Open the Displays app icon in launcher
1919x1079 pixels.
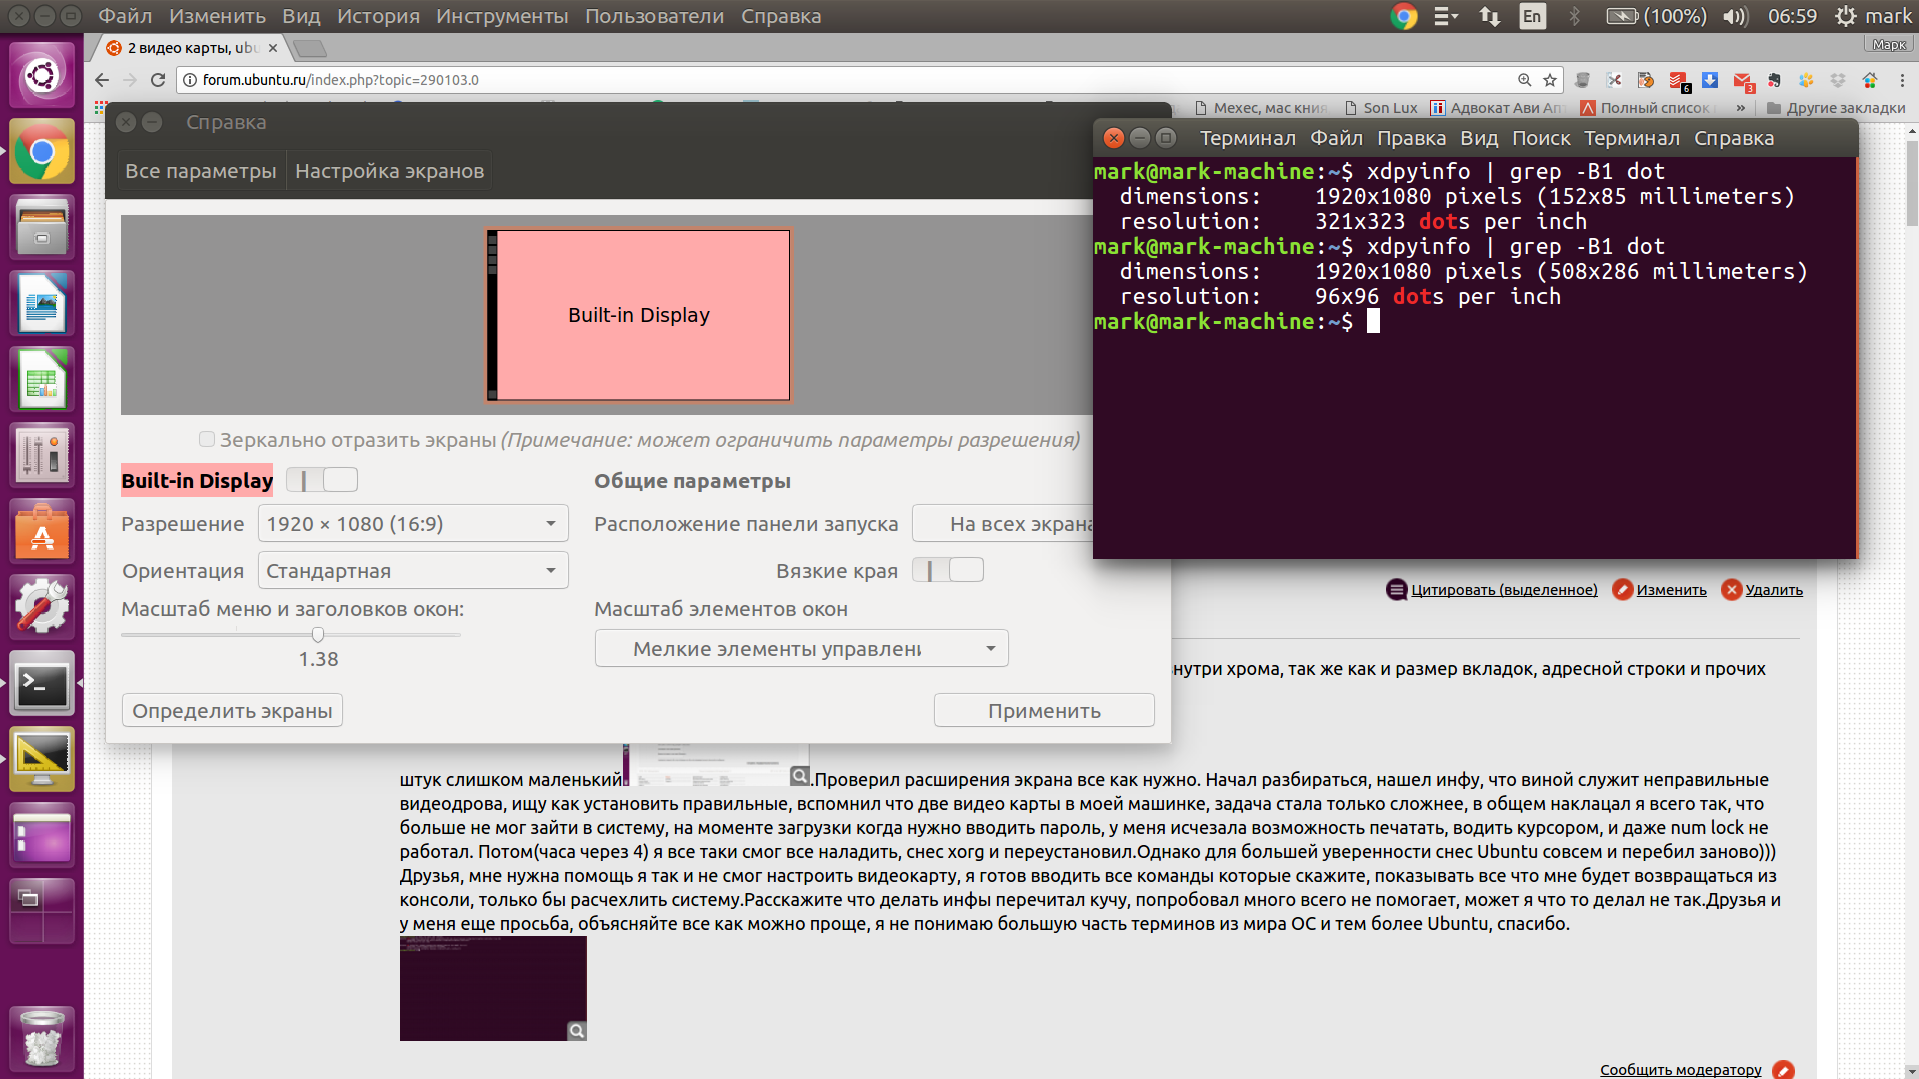(42, 760)
